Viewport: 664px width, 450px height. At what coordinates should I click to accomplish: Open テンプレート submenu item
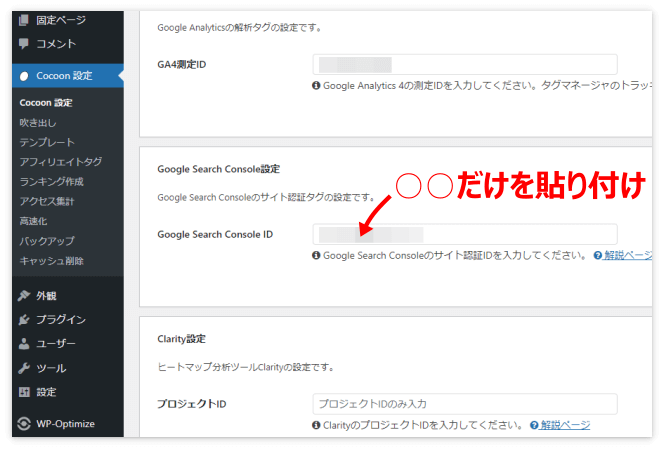pyautogui.click(x=47, y=142)
